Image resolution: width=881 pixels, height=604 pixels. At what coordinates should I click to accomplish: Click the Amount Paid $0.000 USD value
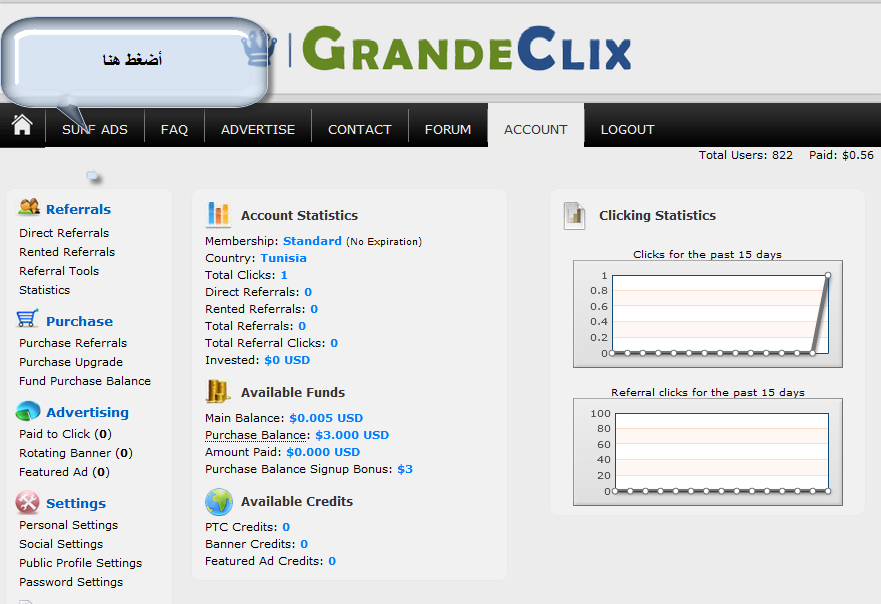pyautogui.click(x=323, y=452)
